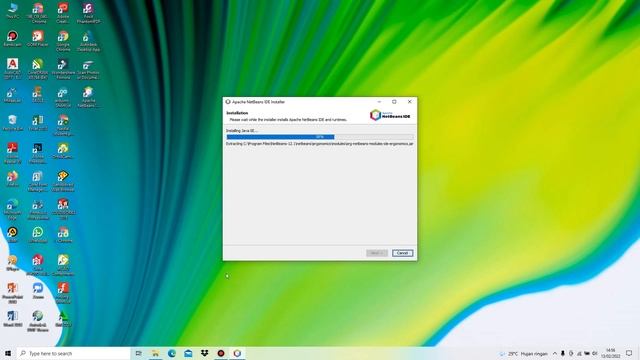The image size is (640, 360).
Task: Open Mail app from taskbar
Action: point(188,353)
